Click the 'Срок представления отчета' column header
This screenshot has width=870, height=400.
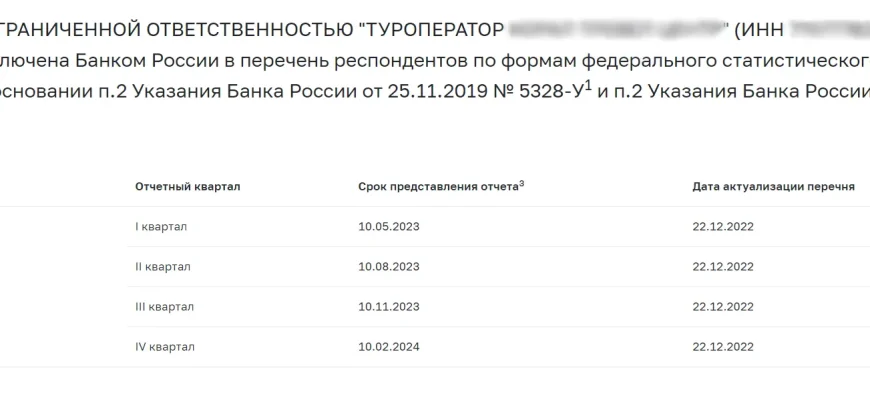[438, 187]
